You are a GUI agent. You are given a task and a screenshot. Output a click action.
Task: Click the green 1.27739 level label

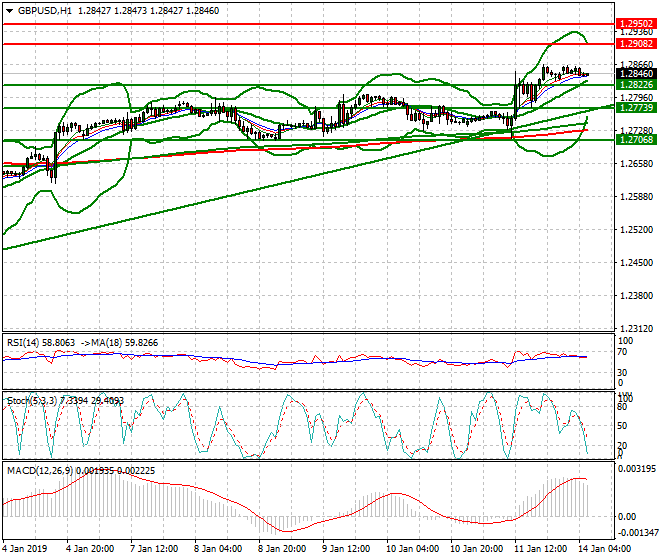[636, 108]
